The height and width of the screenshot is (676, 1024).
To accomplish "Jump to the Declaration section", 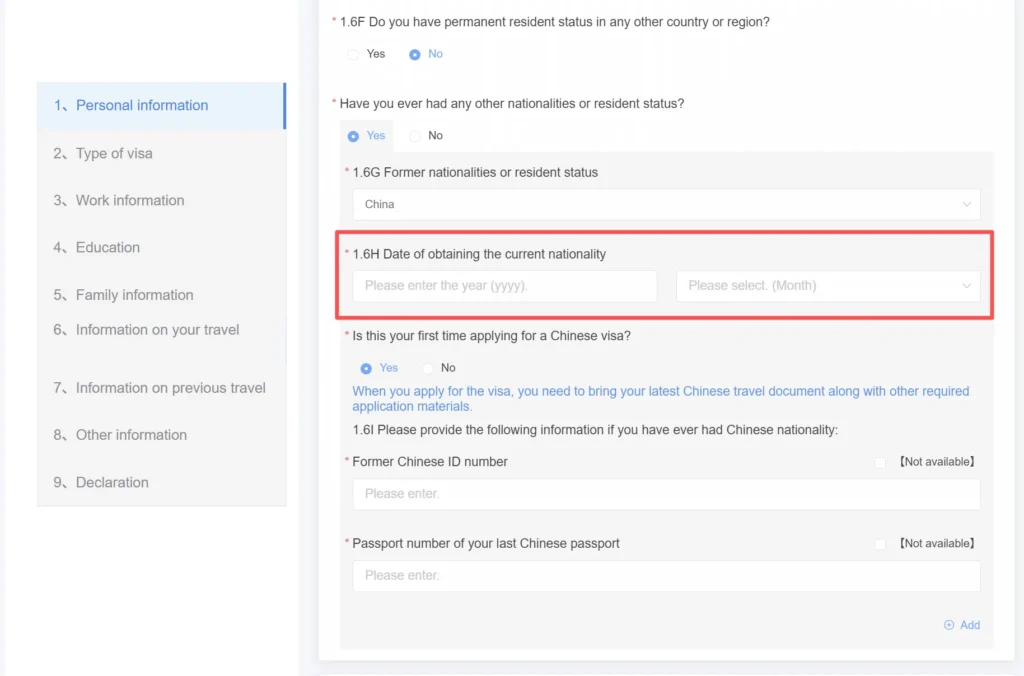I will pos(112,482).
